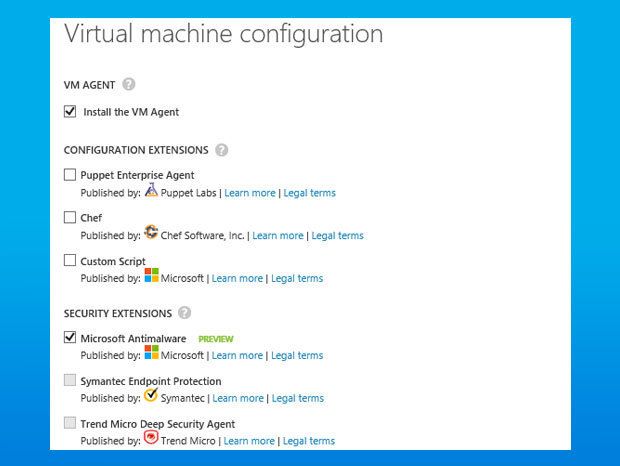Open Trend Micro Legal terms link
Image resolution: width=620 pixels, height=466 pixels.
coord(309,441)
